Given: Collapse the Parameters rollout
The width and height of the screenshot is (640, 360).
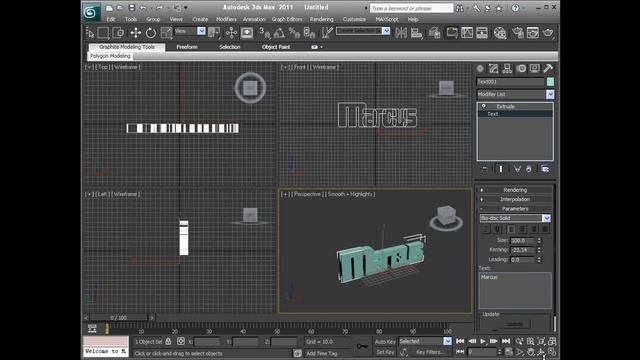Looking at the screenshot, I should [x=515, y=209].
